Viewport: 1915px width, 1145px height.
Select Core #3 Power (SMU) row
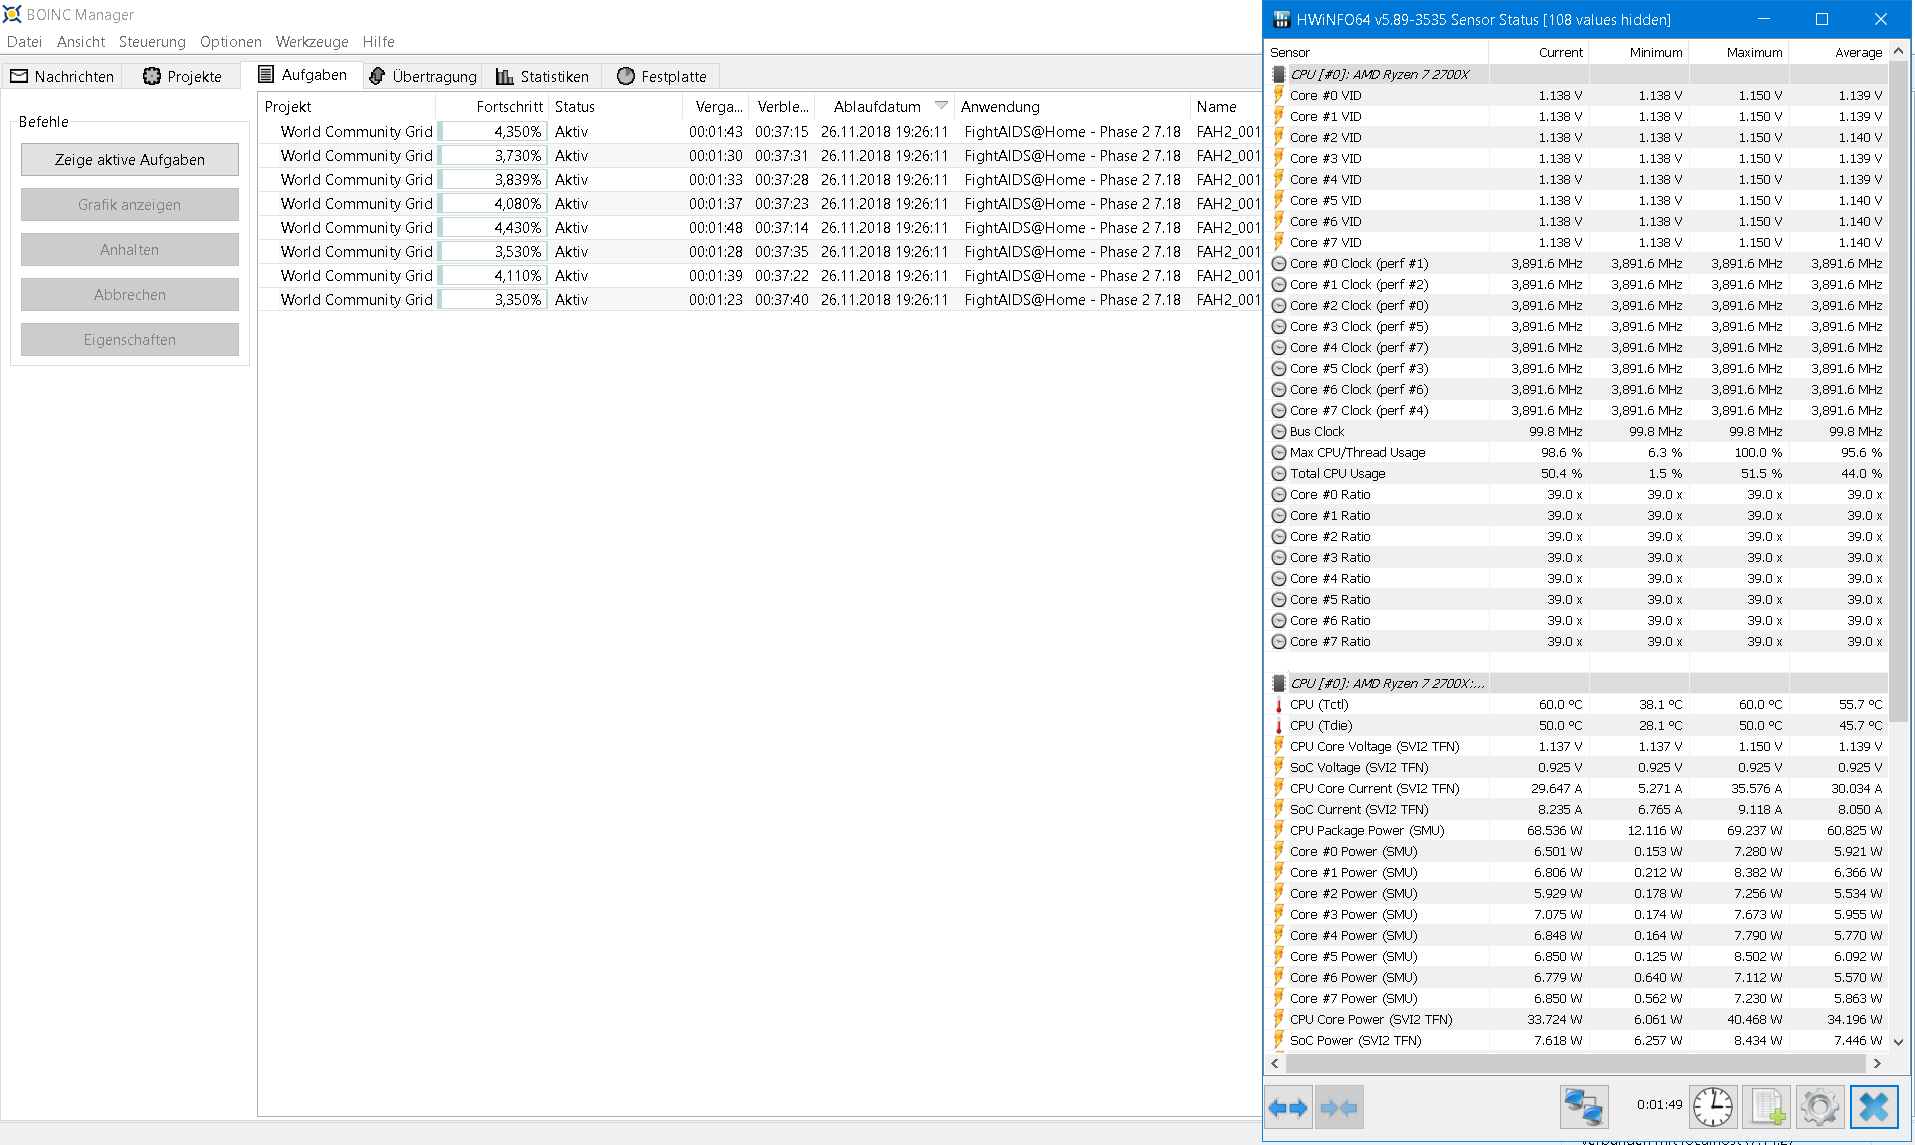(x=1577, y=914)
